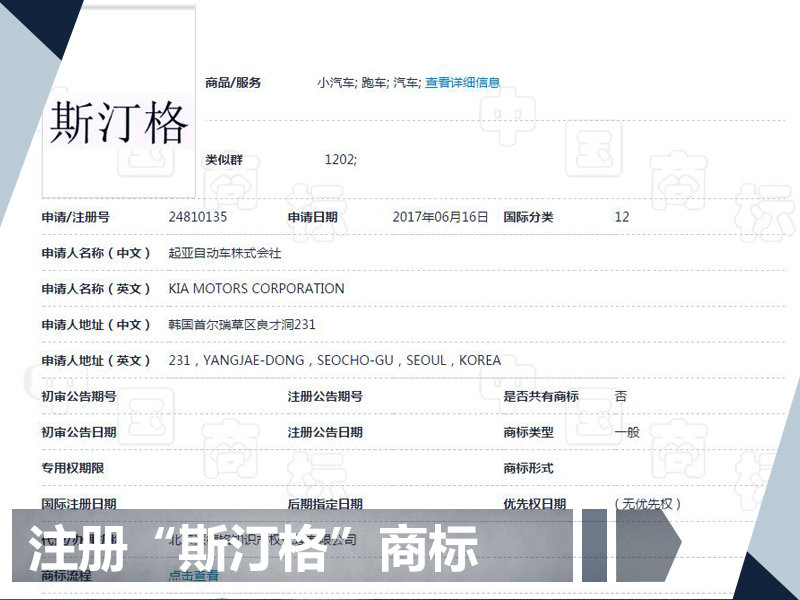The image size is (800, 600).
Task: Click the 点击查看 link beside 商标流程
Action: (x=193, y=576)
